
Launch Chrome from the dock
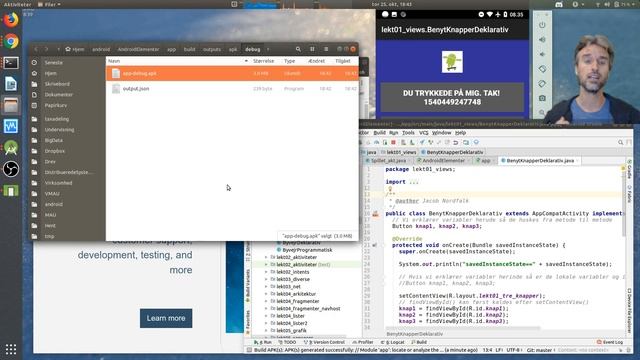pyautogui.click(x=11, y=42)
